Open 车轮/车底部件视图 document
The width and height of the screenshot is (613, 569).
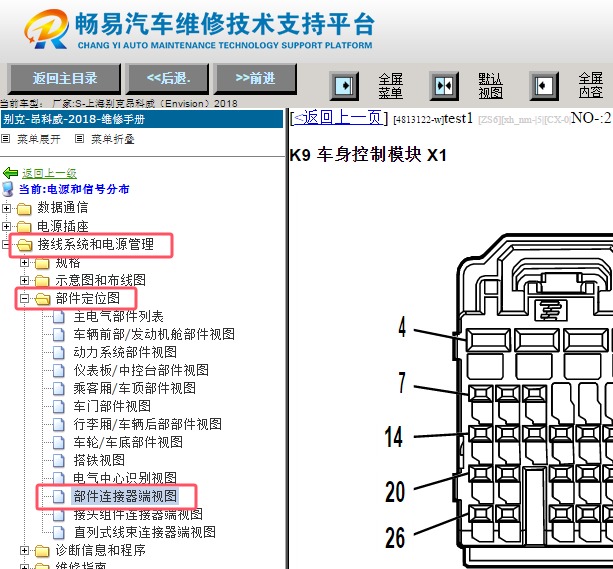click(x=128, y=442)
